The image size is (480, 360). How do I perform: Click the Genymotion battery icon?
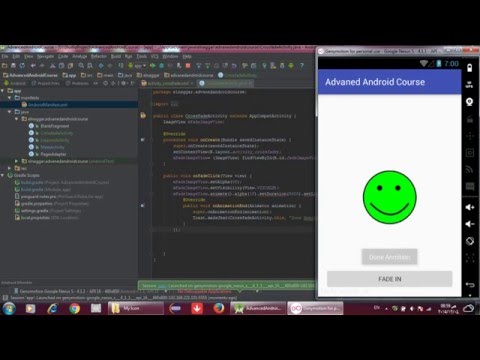click(470, 68)
